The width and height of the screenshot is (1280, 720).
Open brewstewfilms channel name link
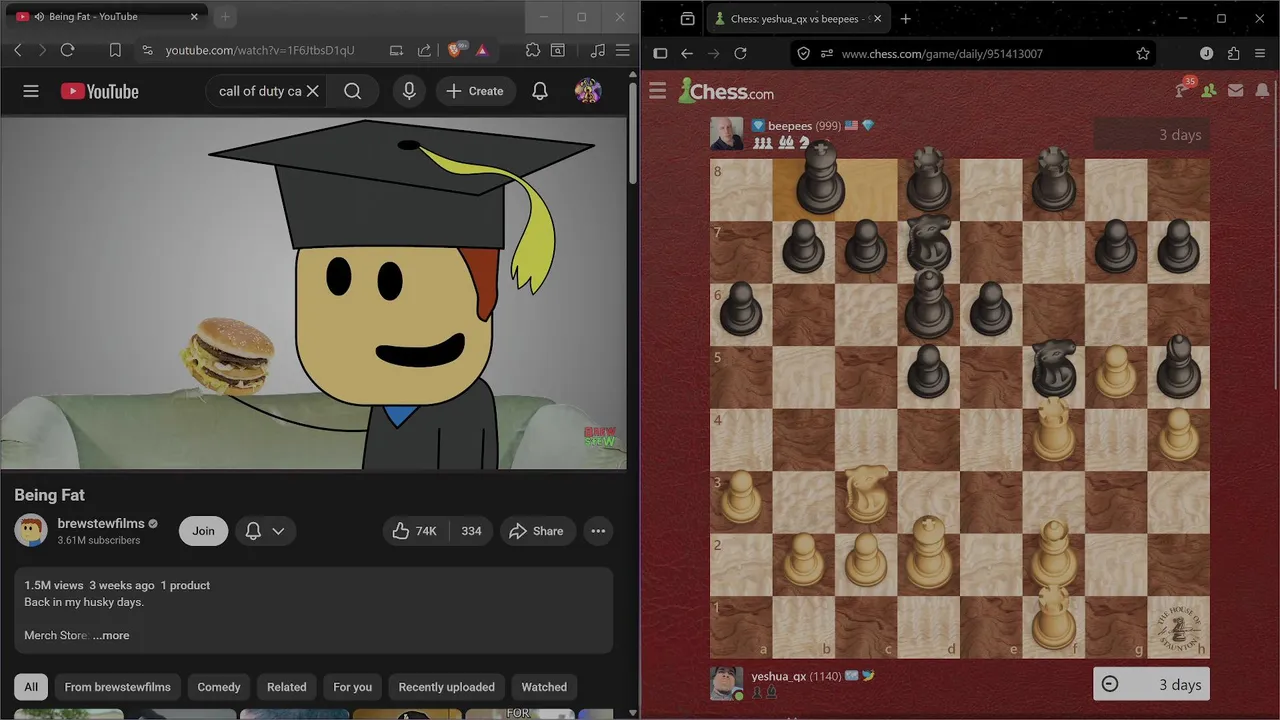click(101, 523)
